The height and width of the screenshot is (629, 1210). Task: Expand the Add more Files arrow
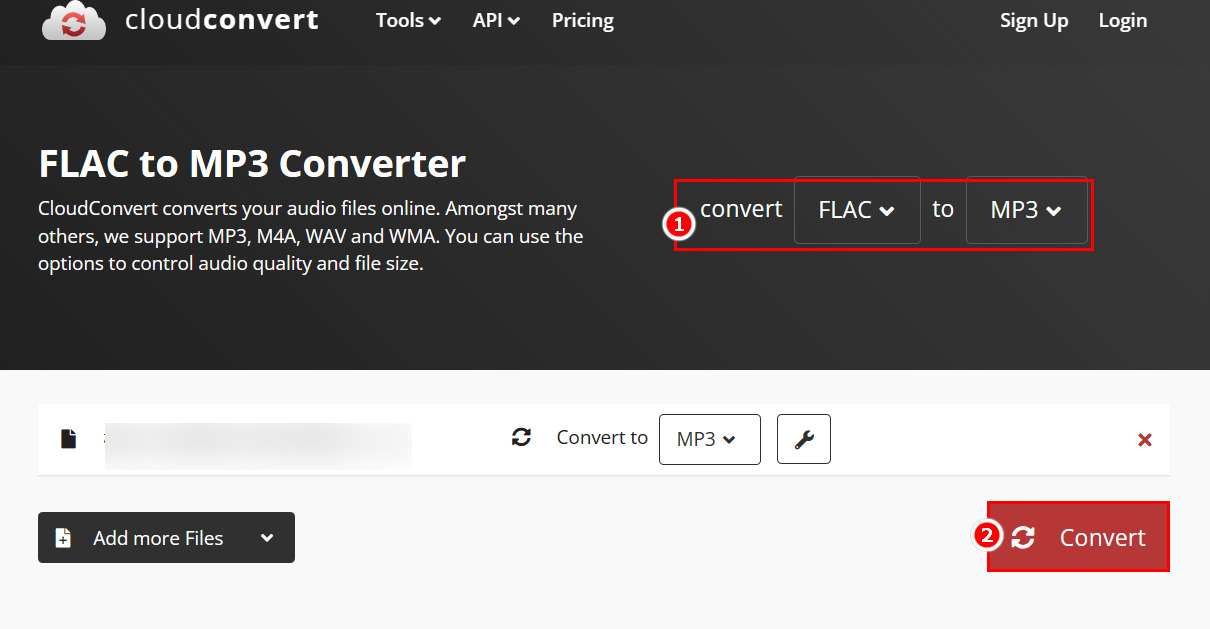click(x=267, y=538)
